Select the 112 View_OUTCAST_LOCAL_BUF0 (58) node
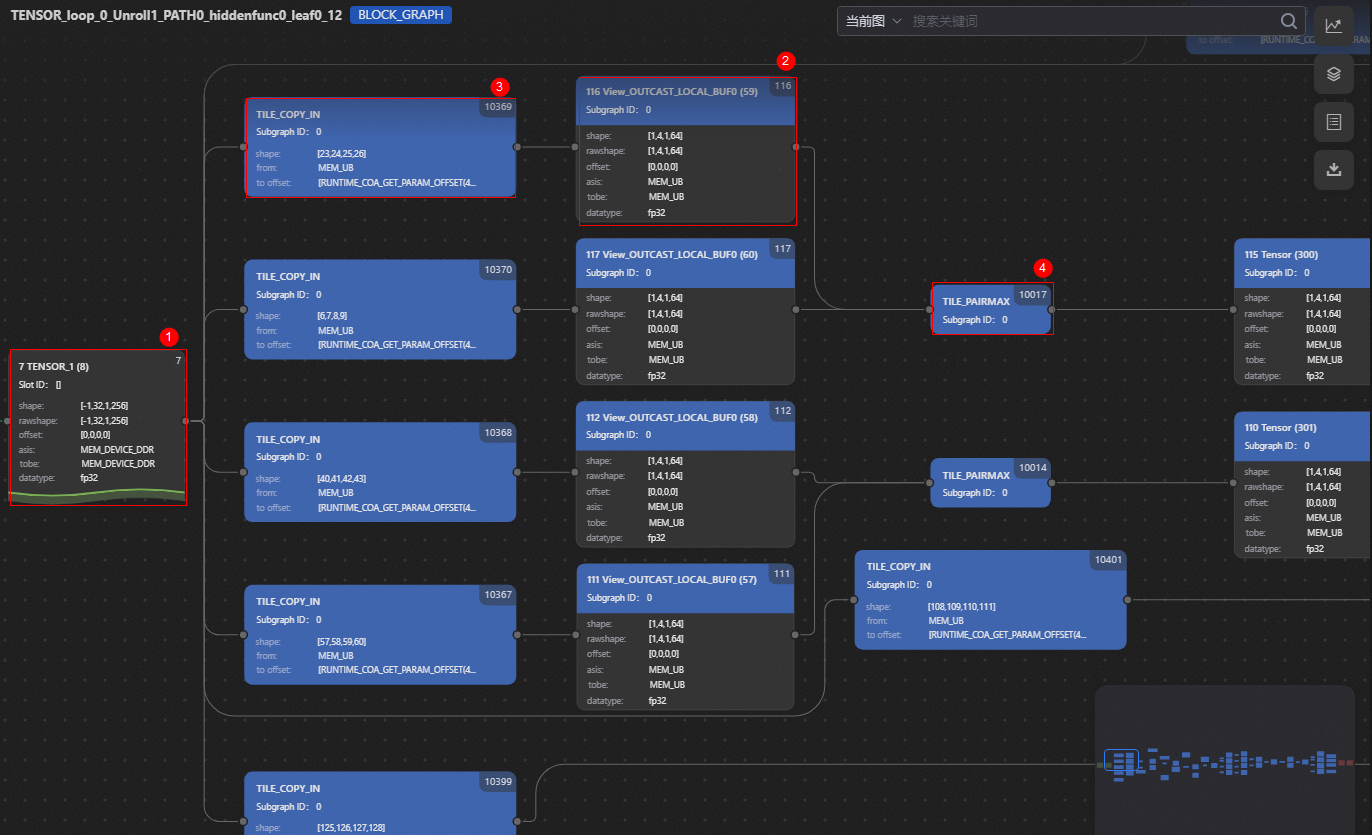The height and width of the screenshot is (835, 1372). tap(685, 475)
